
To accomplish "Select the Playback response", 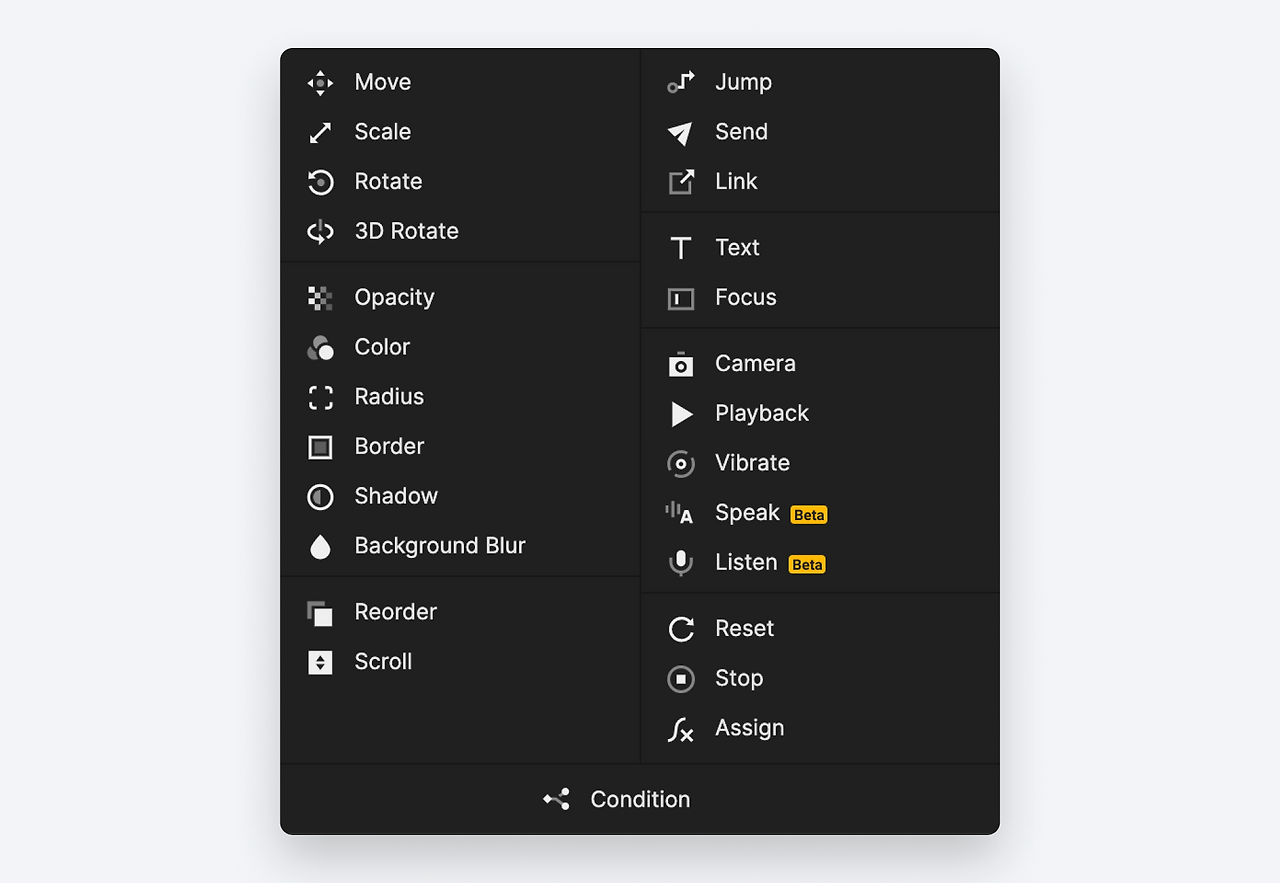I will click(761, 414).
